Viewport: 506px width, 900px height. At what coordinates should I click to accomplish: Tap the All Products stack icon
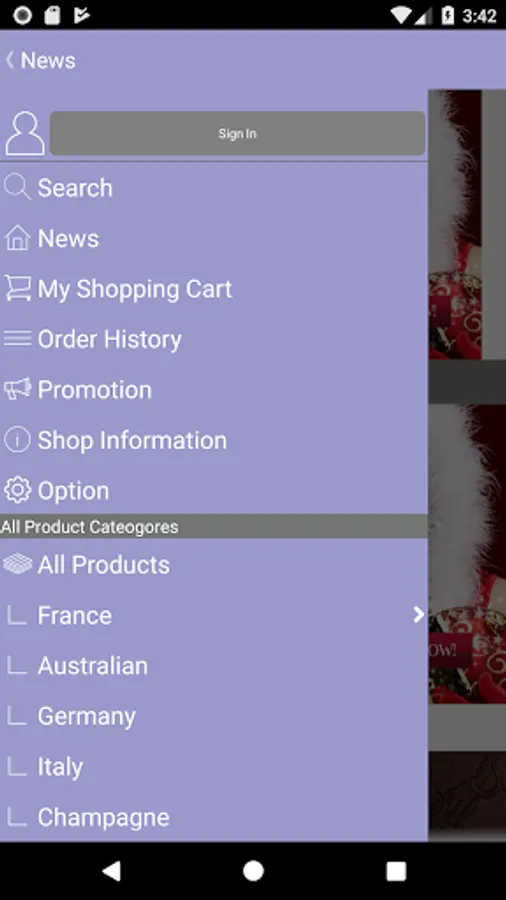pyautogui.click(x=17, y=564)
